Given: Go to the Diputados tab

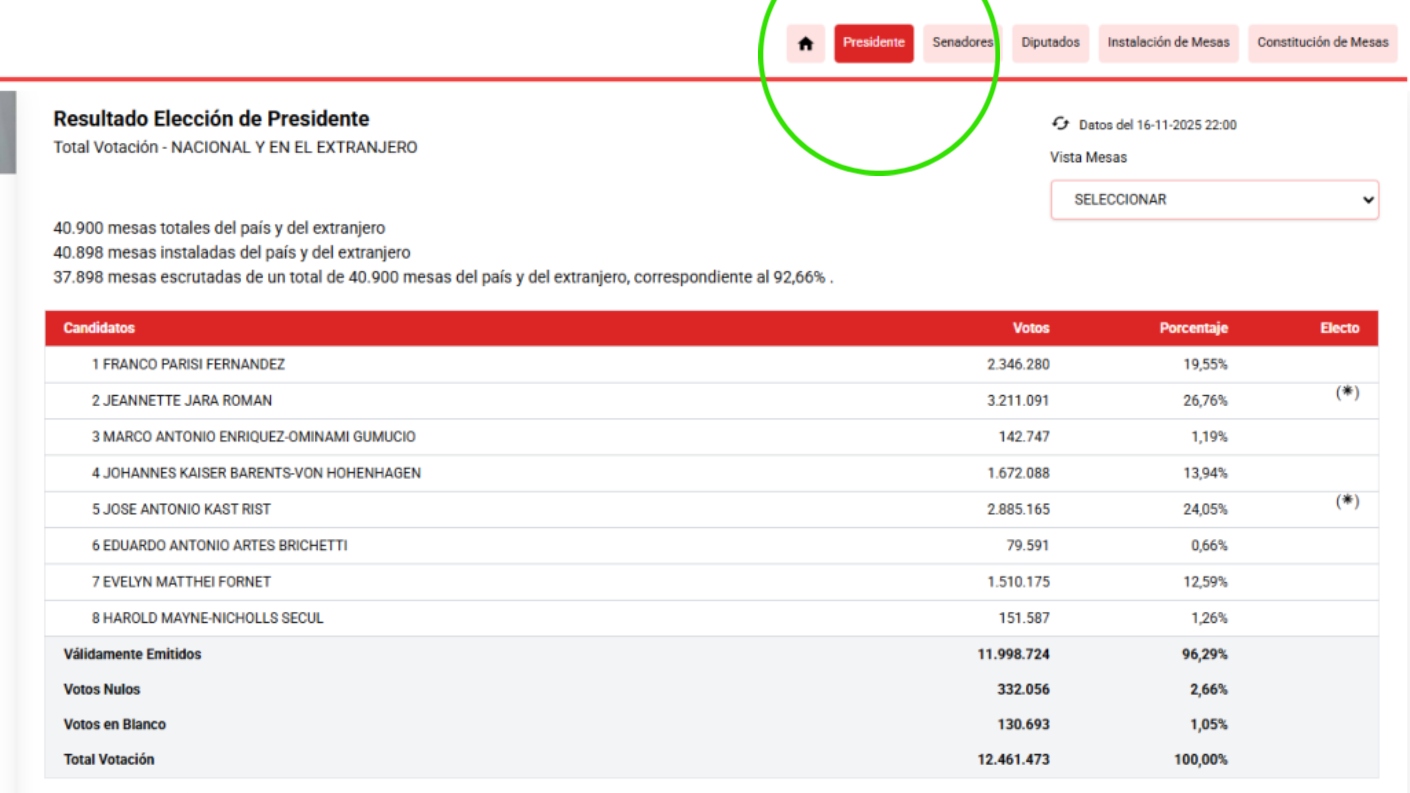Looking at the screenshot, I should click(x=1050, y=43).
